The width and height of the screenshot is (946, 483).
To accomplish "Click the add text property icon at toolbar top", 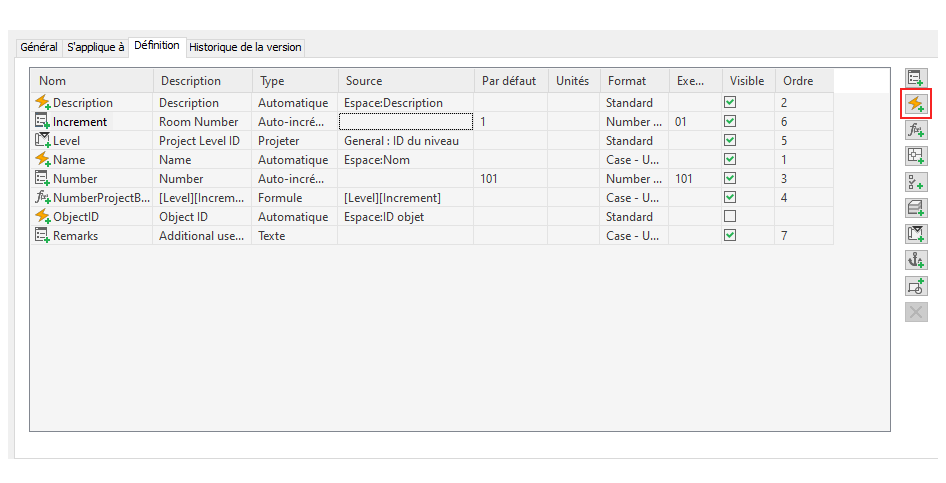I will pyautogui.click(x=916, y=77).
